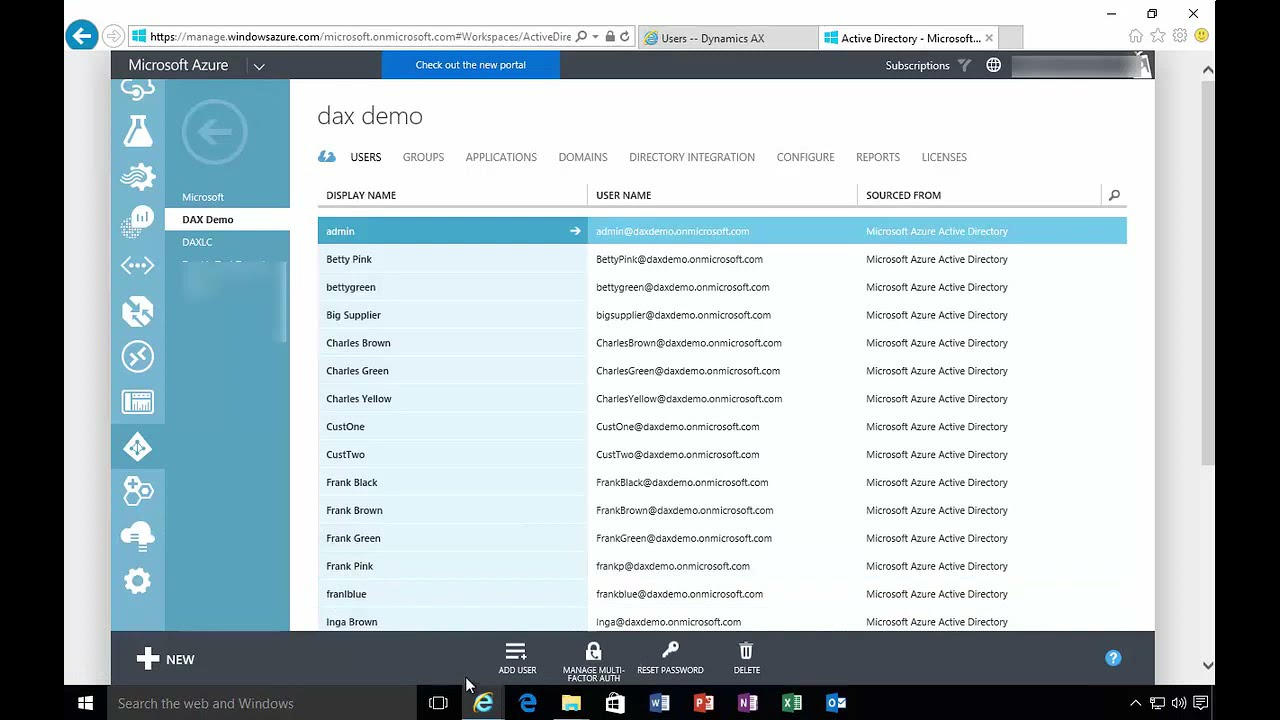Screen dimensions: 1280x720
Task: Open File Explorer from the taskbar
Action: (x=571, y=703)
